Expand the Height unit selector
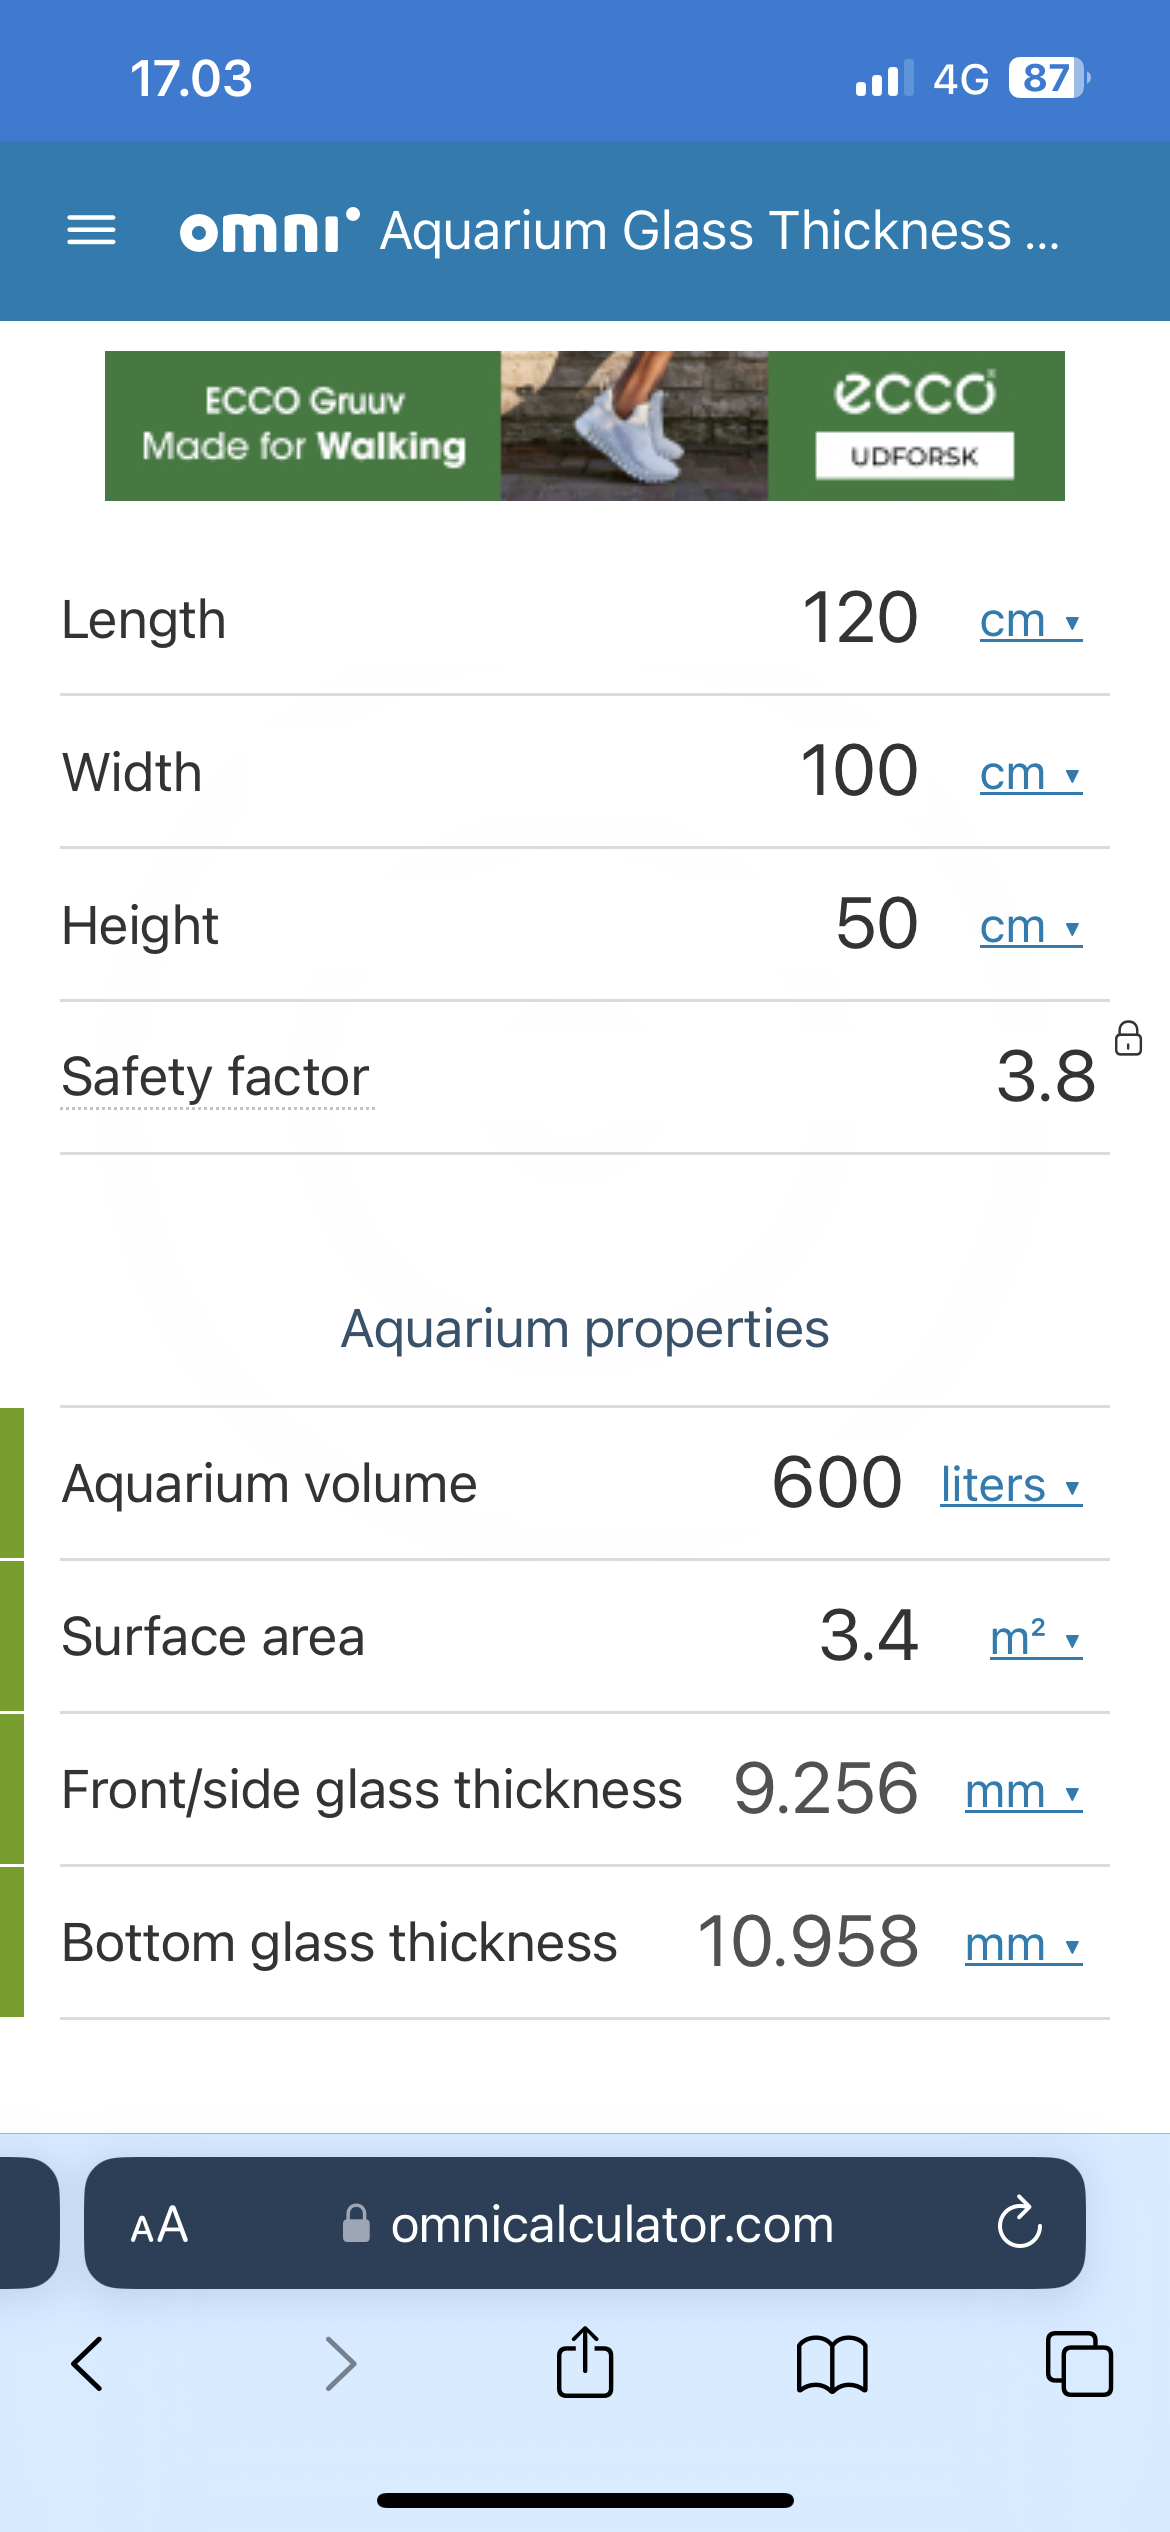 pos(1030,927)
